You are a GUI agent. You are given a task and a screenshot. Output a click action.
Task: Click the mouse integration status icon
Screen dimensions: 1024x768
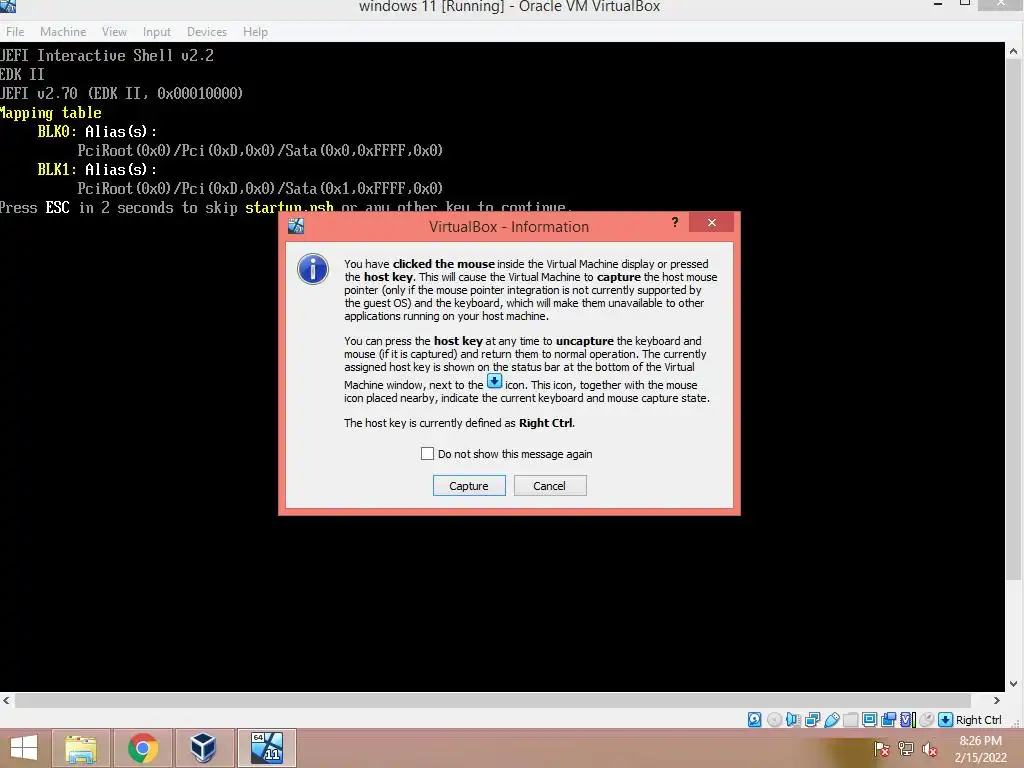927,720
